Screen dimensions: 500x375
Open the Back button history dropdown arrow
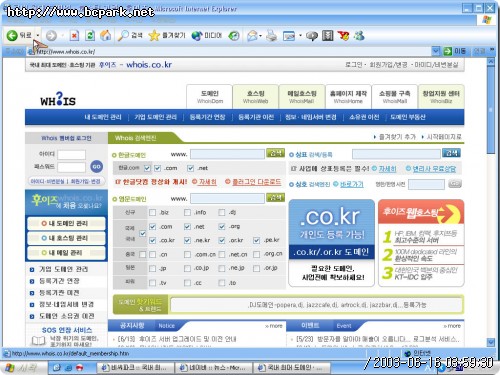[x=38, y=35]
